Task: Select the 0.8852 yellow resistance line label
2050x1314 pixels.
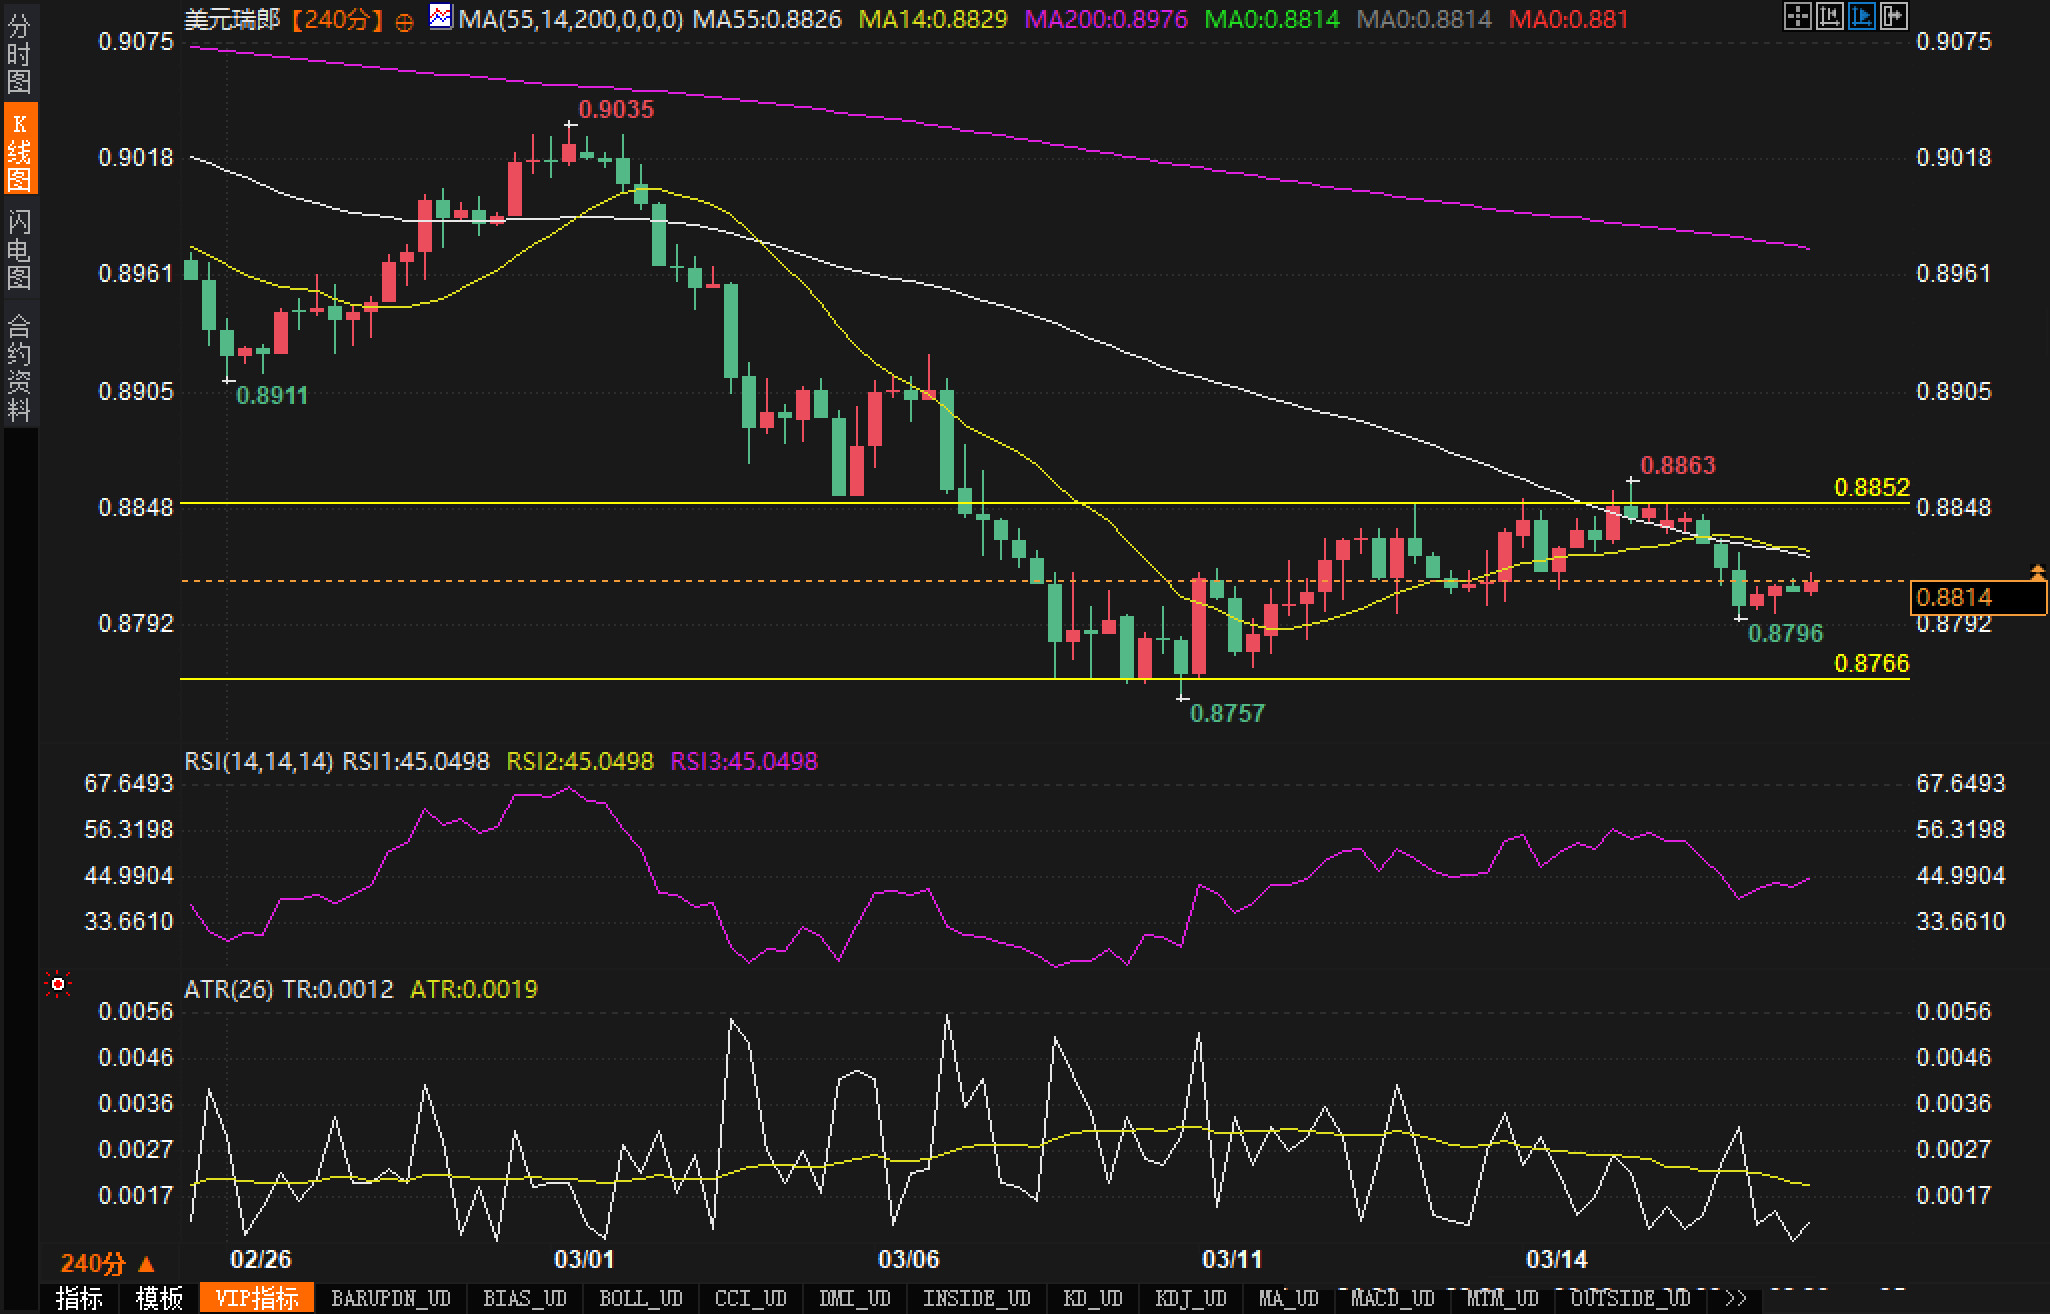Action: 1872,487
